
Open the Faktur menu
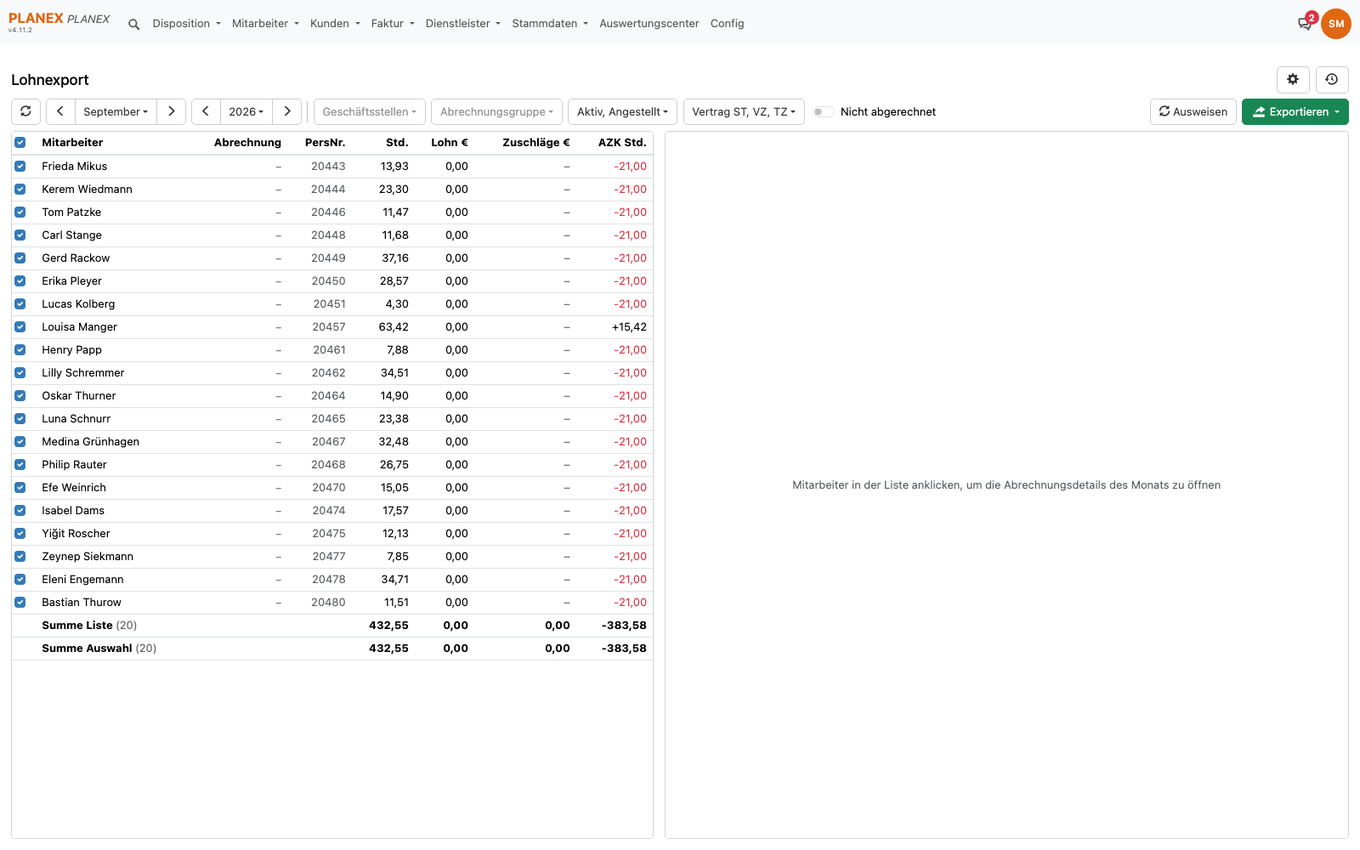[x=392, y=24]
